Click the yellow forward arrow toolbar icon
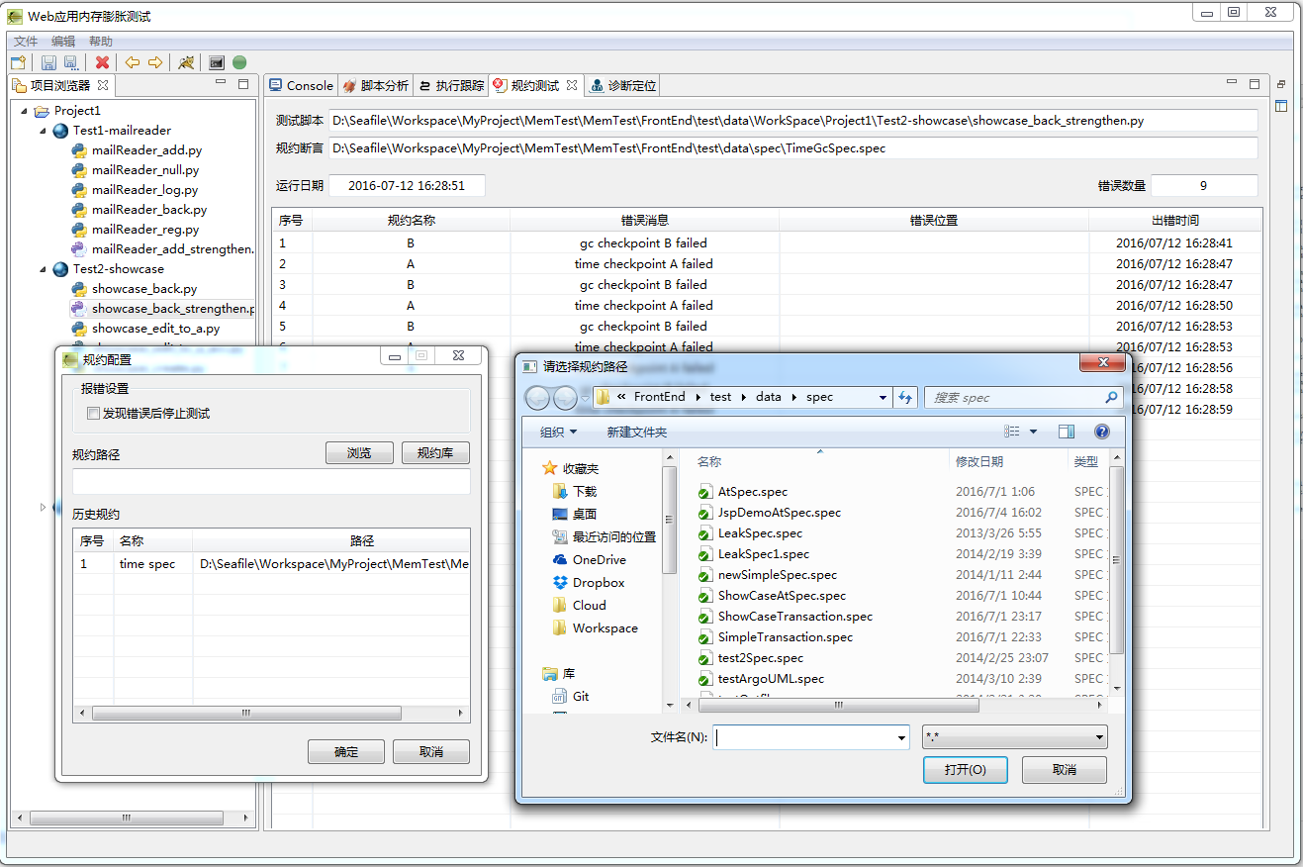The width and height of the screenshot is (1303, 867). pyautogui.click(x=155, y=62)
